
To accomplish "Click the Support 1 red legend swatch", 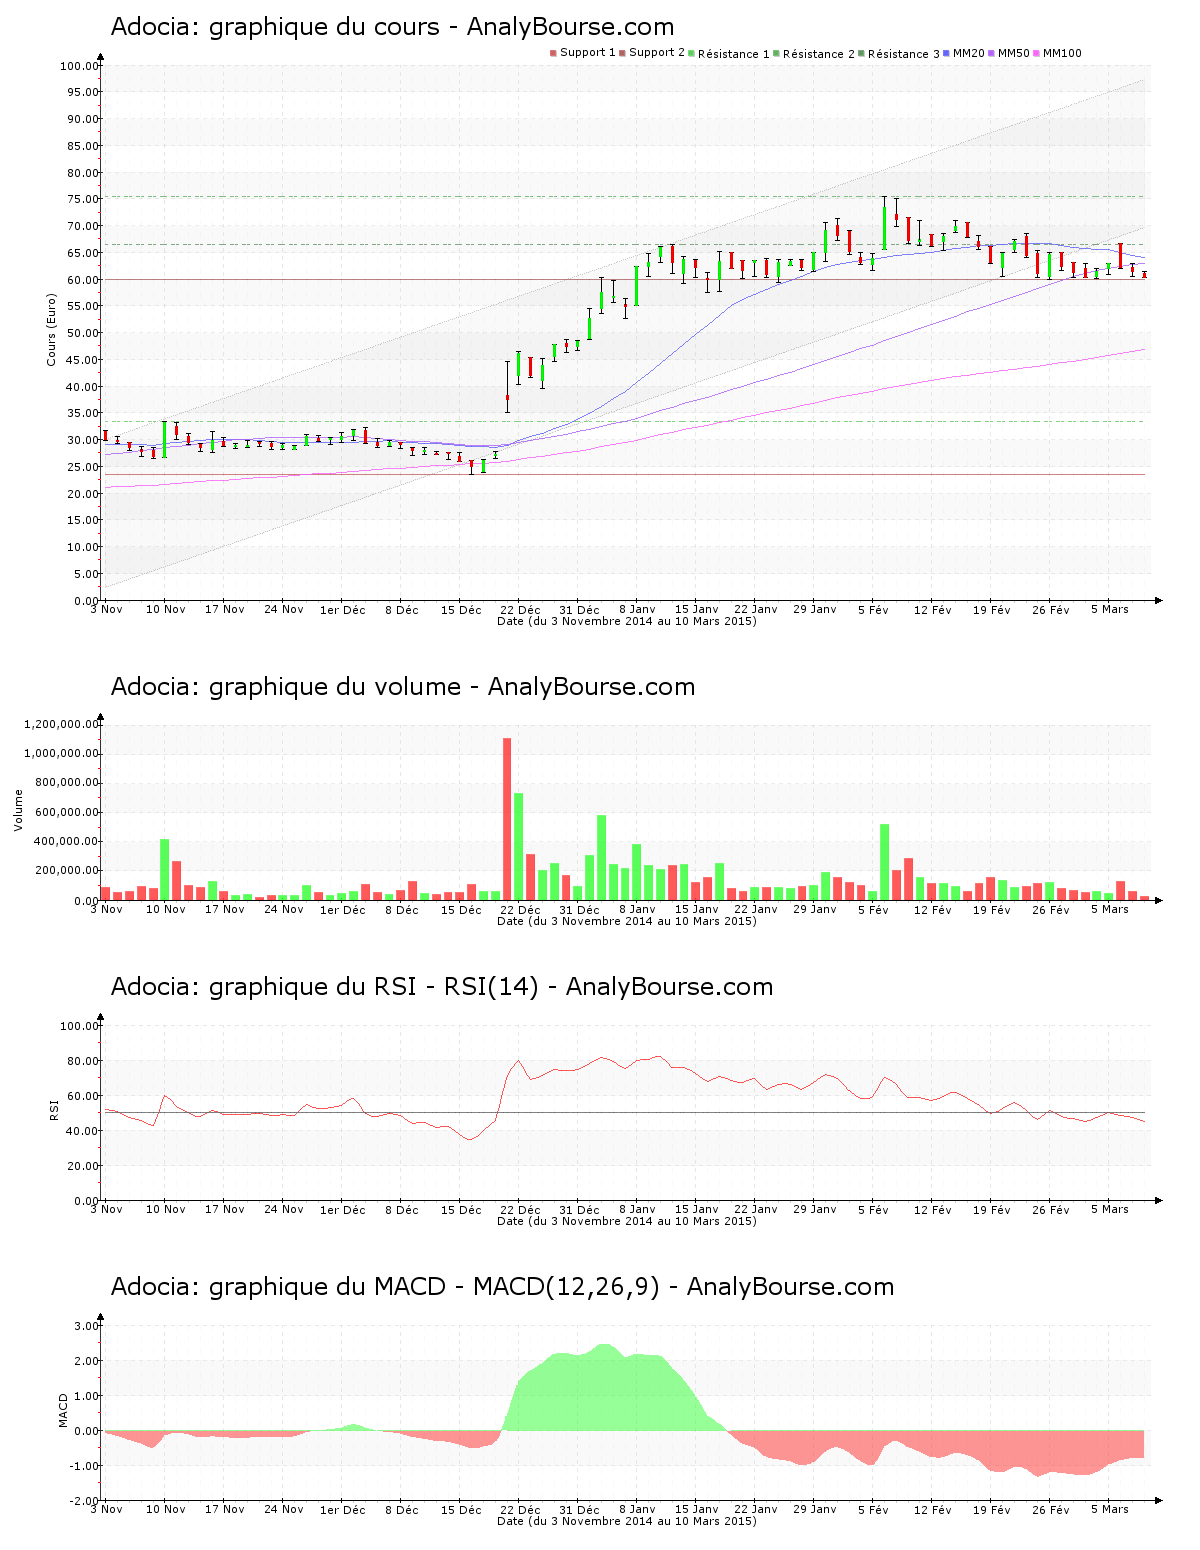I will click(553, 53).
